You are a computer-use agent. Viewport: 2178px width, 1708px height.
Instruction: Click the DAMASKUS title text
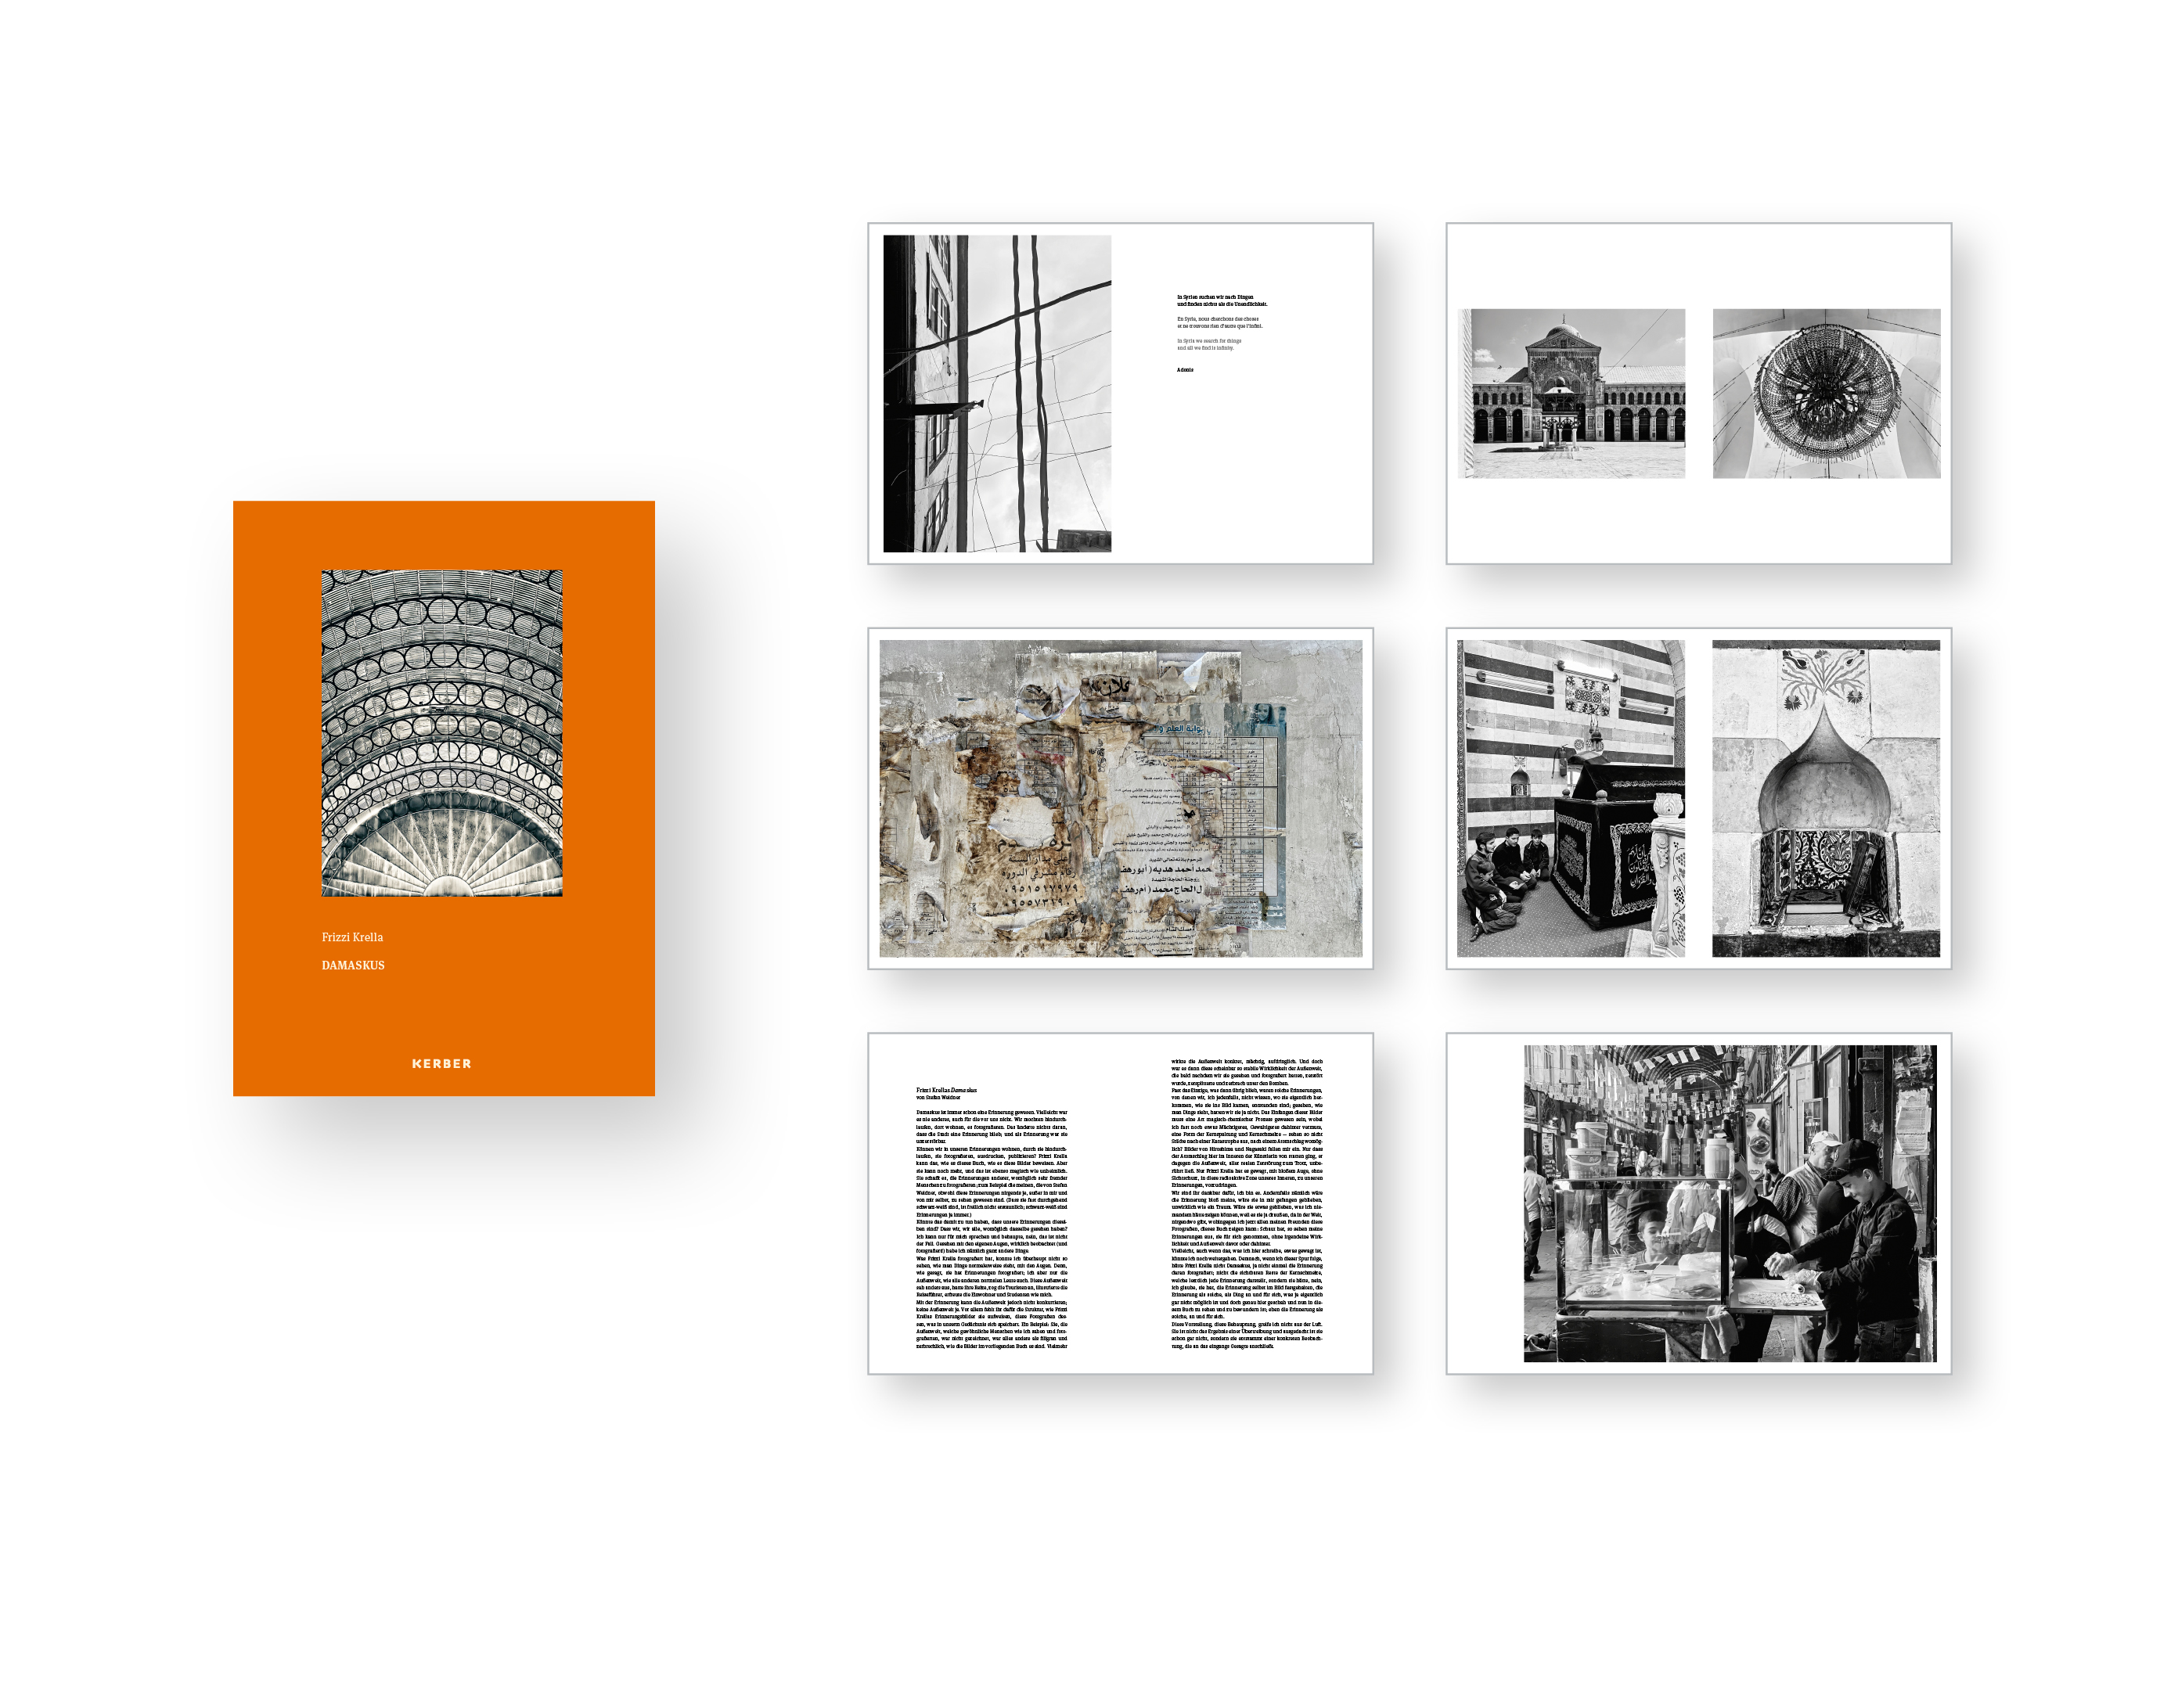pos(352,965)
